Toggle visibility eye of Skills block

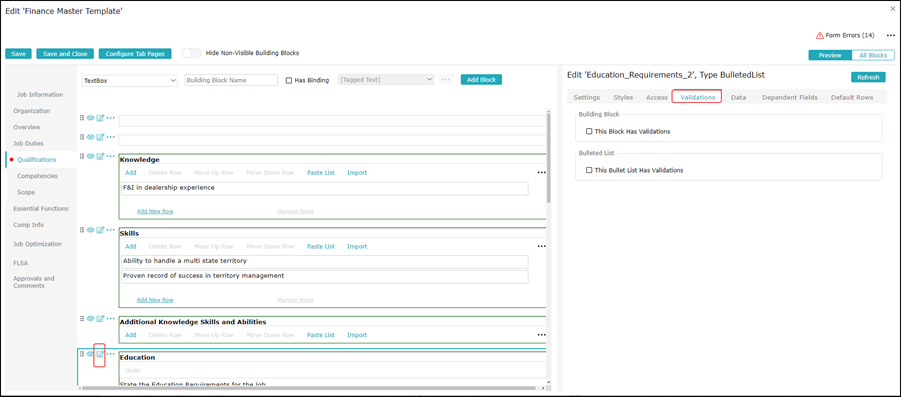click(90, 230)
